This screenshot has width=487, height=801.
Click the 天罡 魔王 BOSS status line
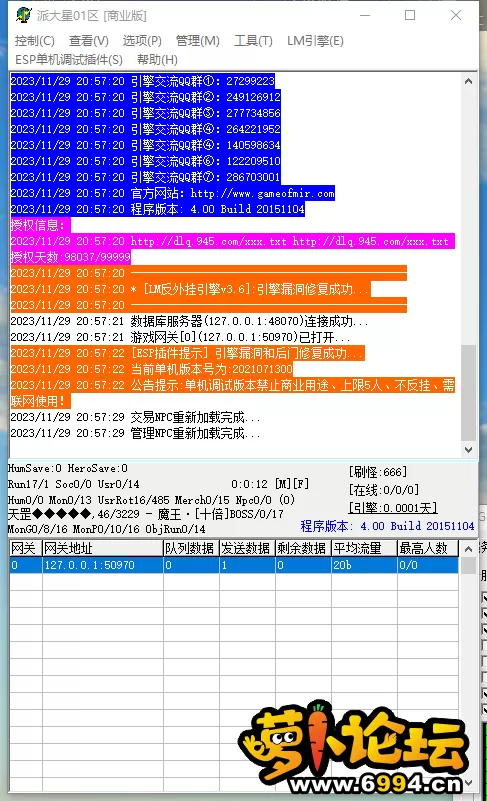[146, 514]
